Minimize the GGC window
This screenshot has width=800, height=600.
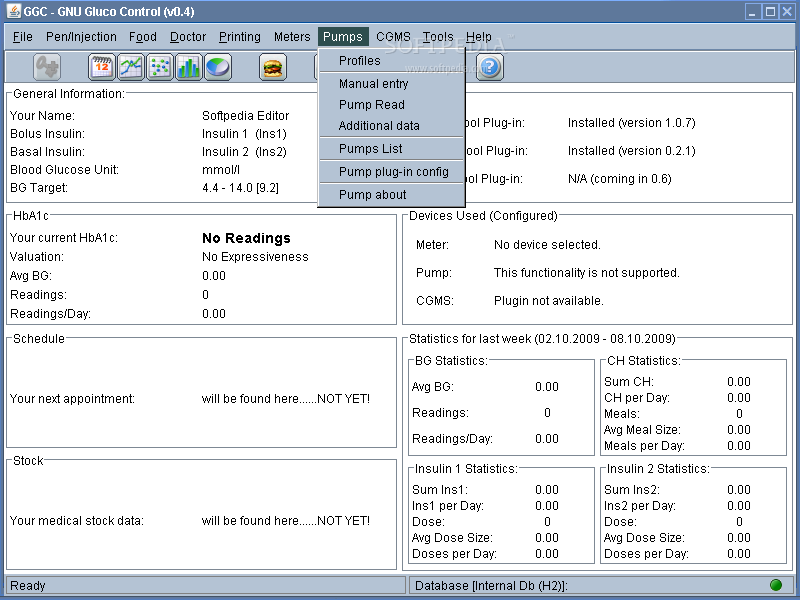(753, 11)
